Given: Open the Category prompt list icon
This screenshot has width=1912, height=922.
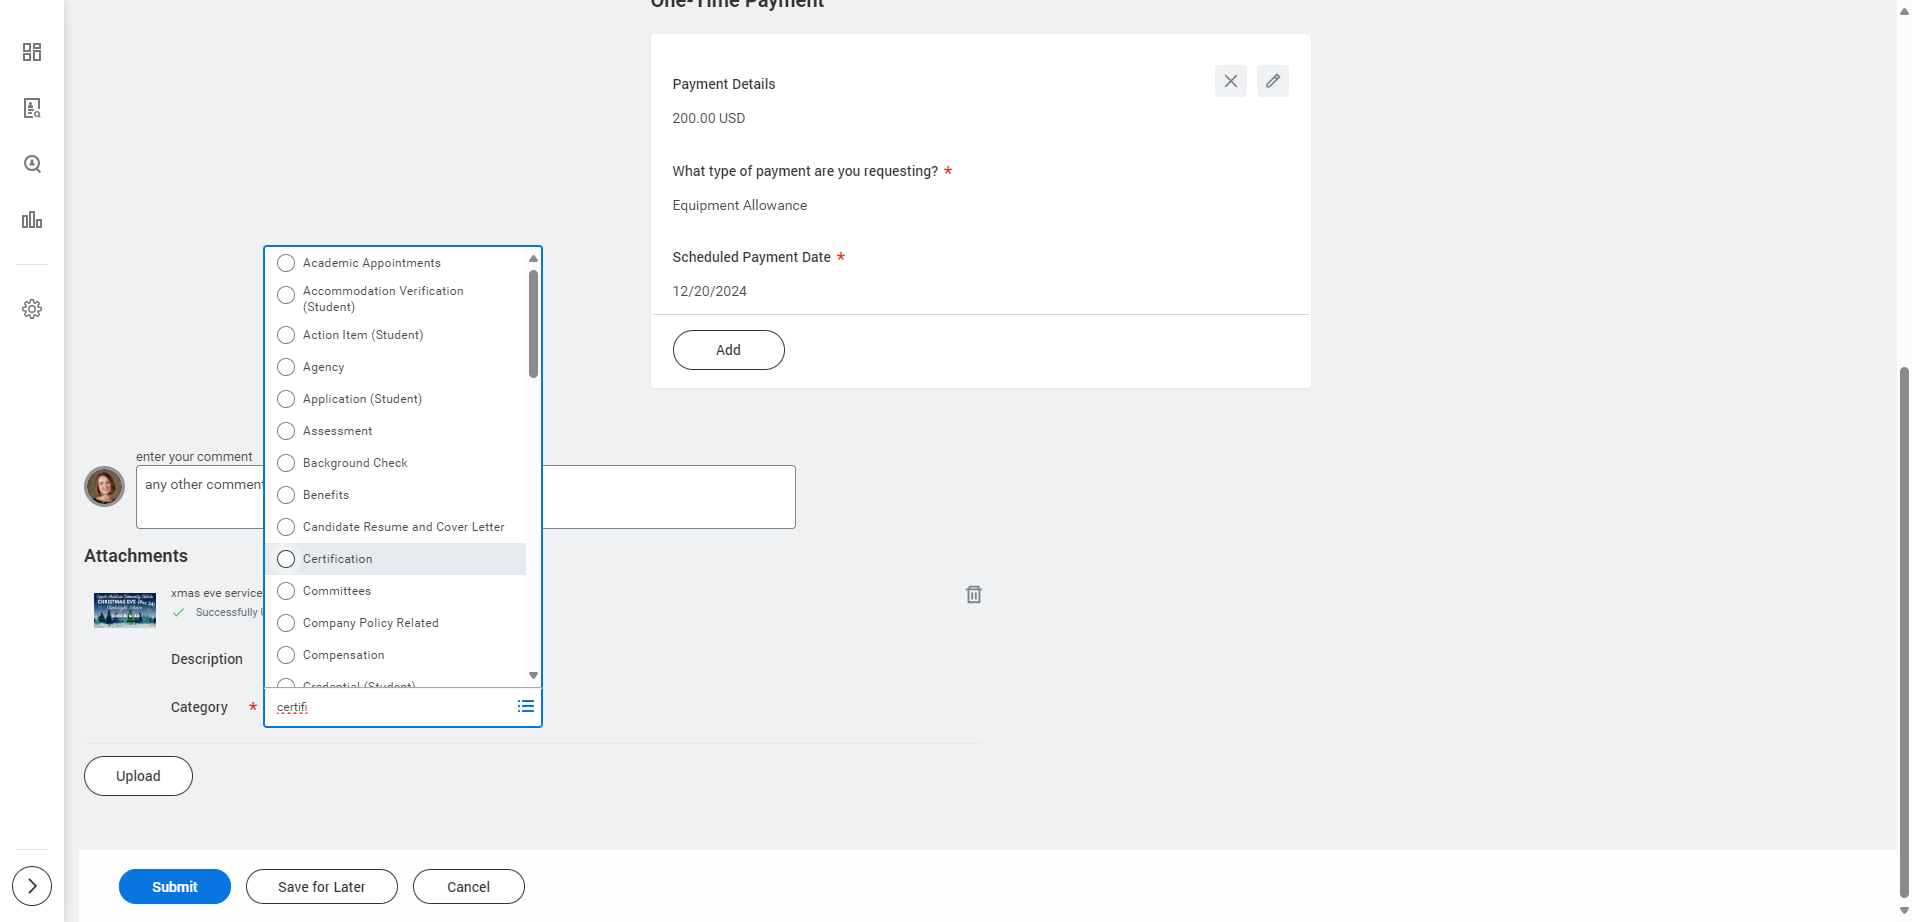Looking at the screenshot, I should coord(526,707).
